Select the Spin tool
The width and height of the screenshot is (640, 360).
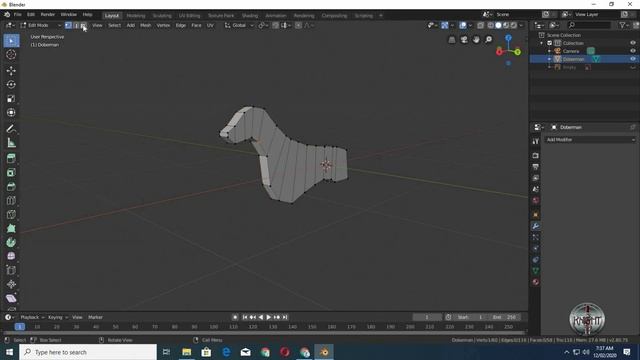pyautogui.click(x=11, y=242)
